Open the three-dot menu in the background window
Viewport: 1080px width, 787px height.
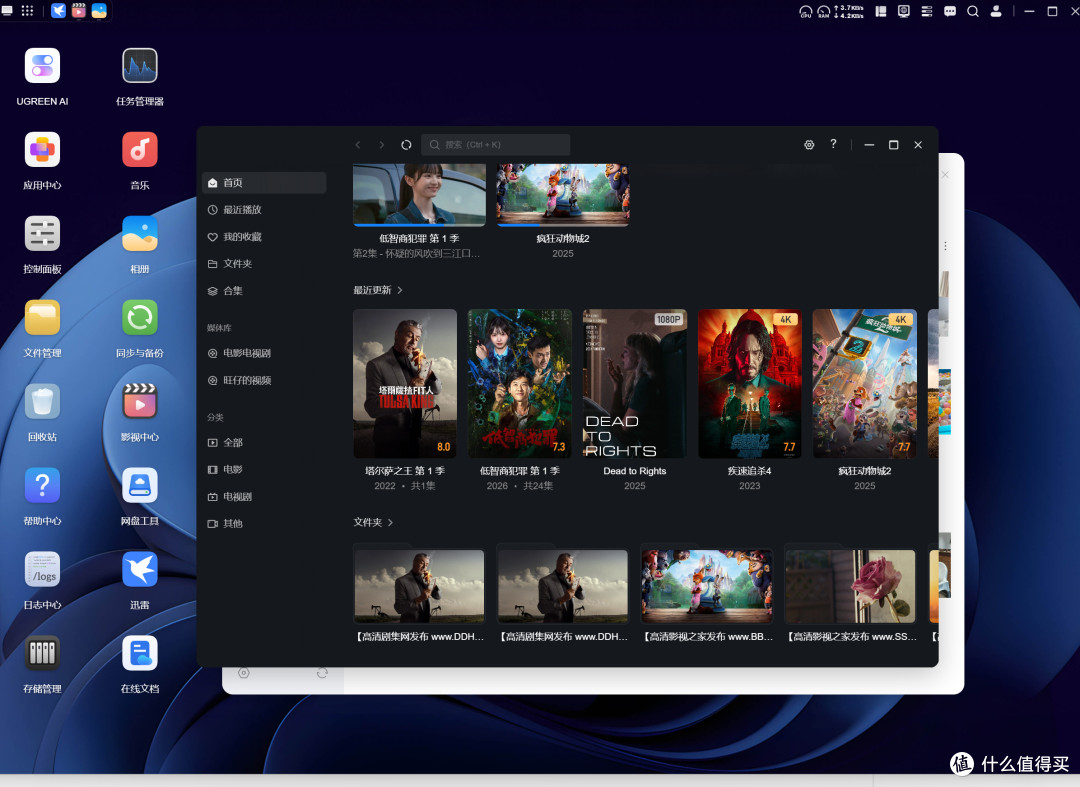(x=946, y=246)
